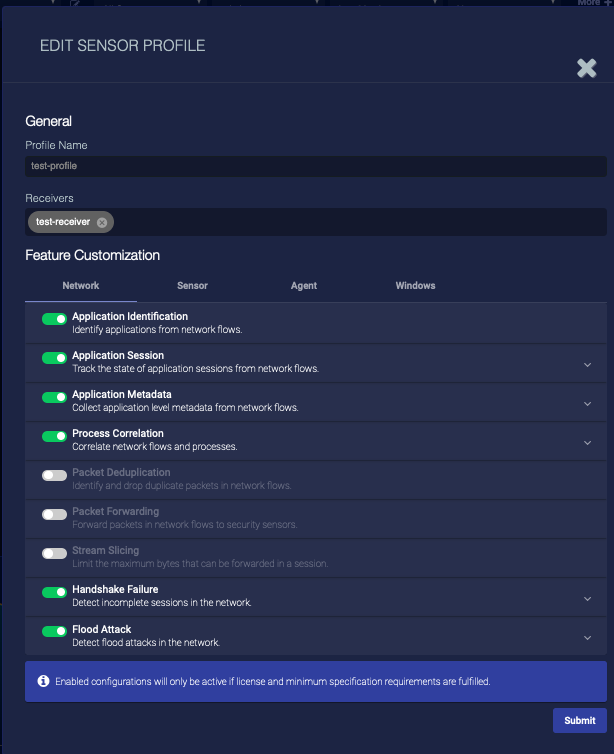Switch to the Sensor tab

(x=192, y=286)
